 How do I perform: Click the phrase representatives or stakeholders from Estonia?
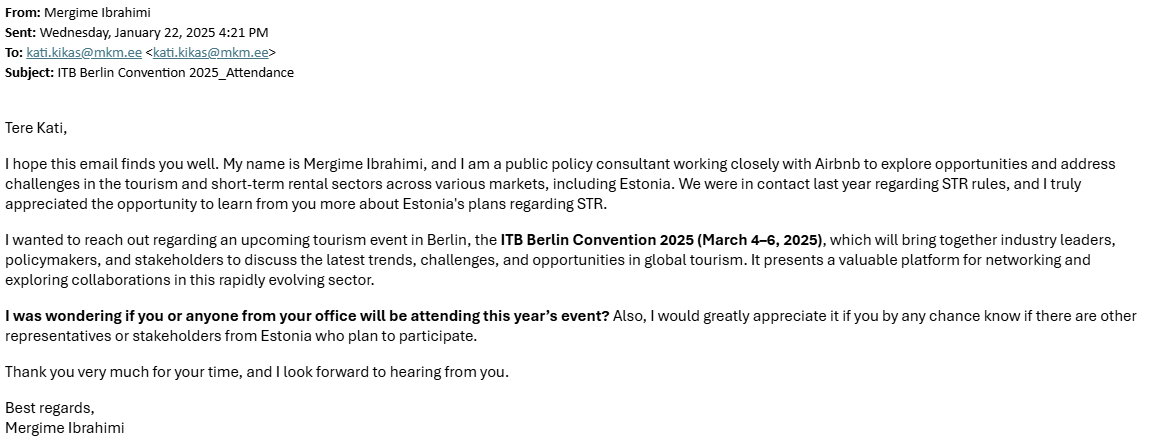158,336
